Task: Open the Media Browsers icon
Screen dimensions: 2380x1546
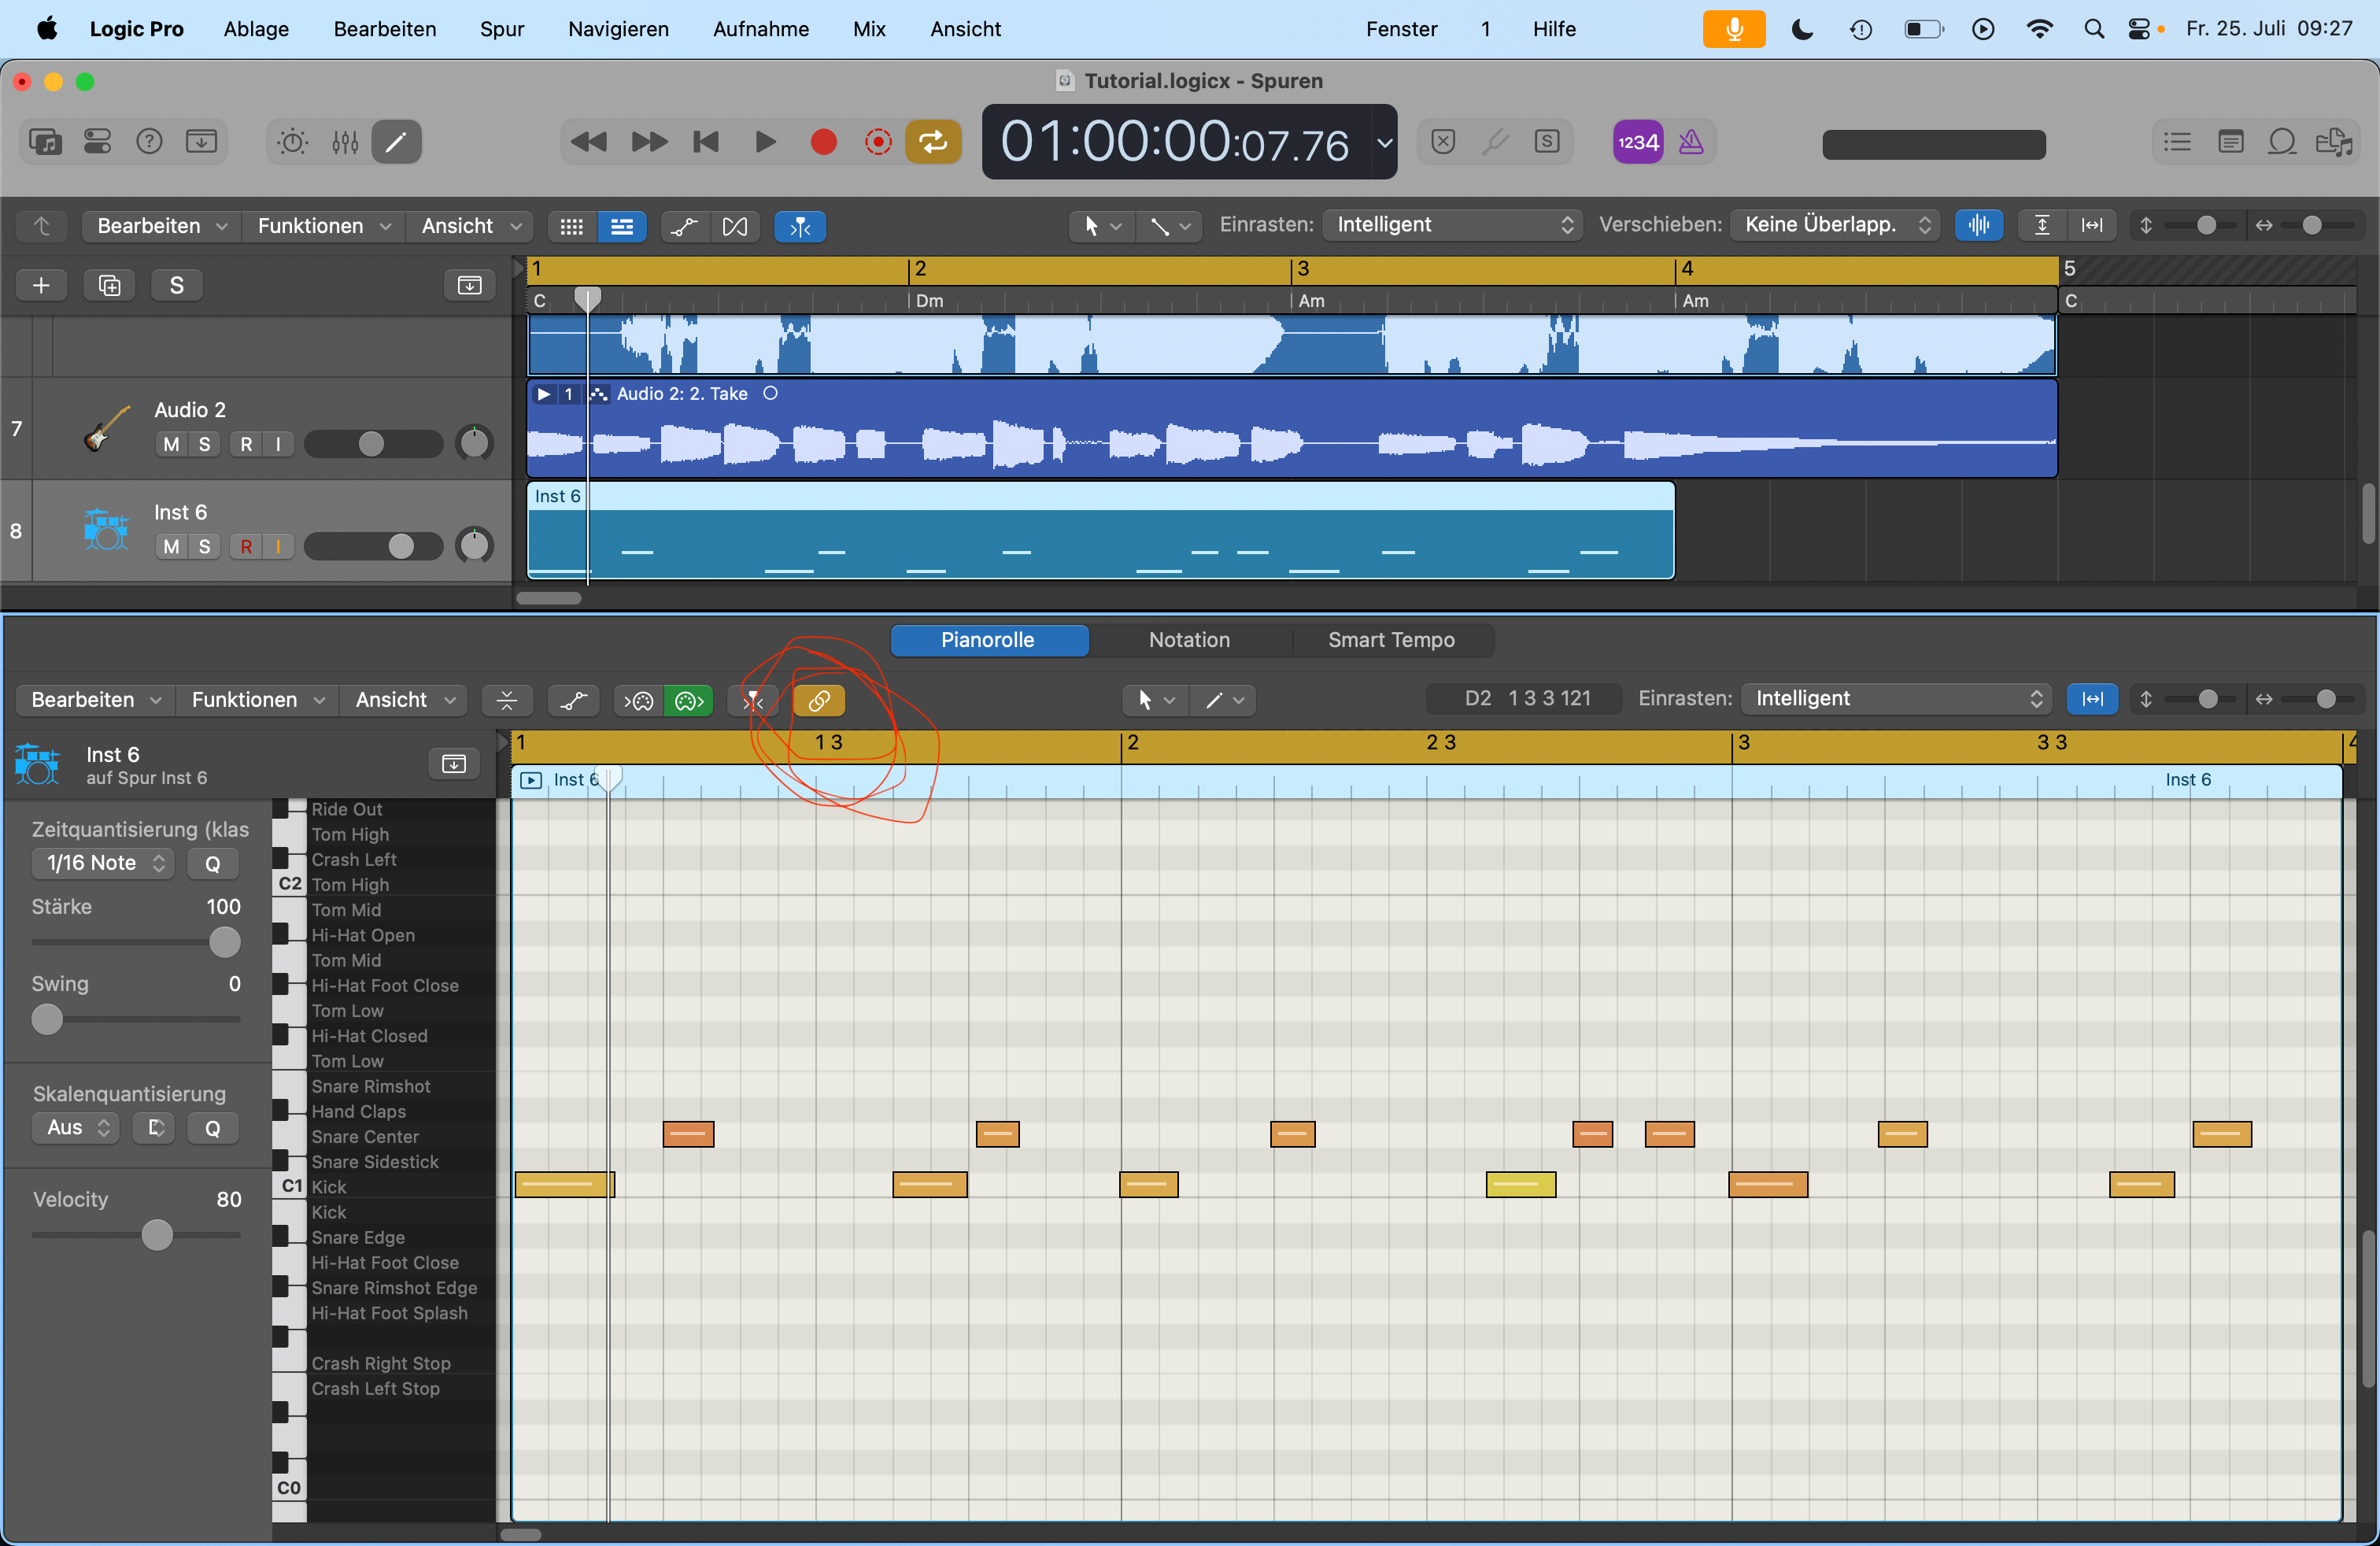Action: coord(2334,142)
